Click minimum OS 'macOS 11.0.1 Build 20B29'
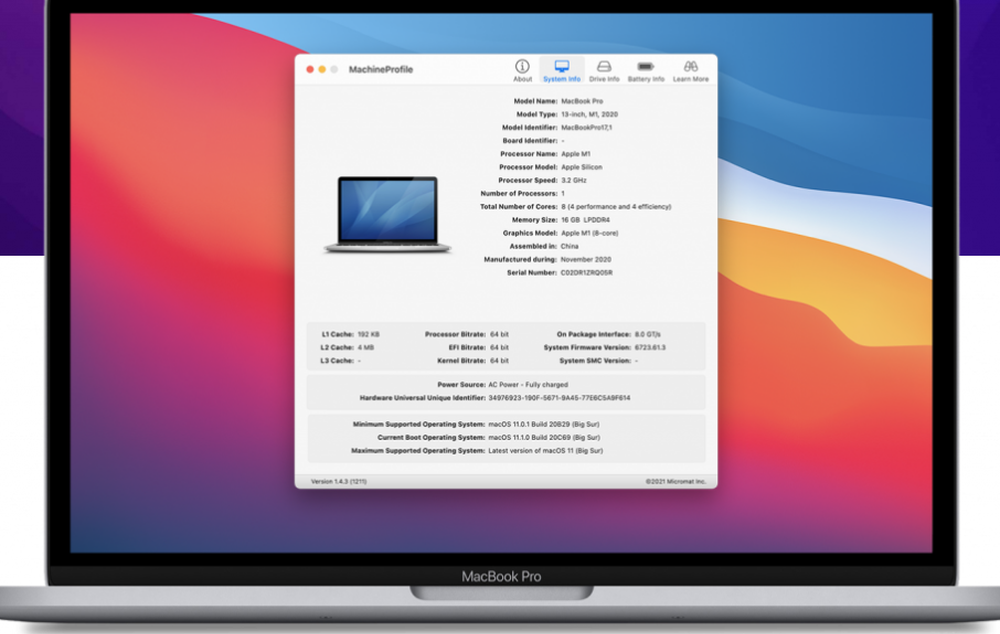The width and height of the screenshot is (1000, 634). click(543, 424)
